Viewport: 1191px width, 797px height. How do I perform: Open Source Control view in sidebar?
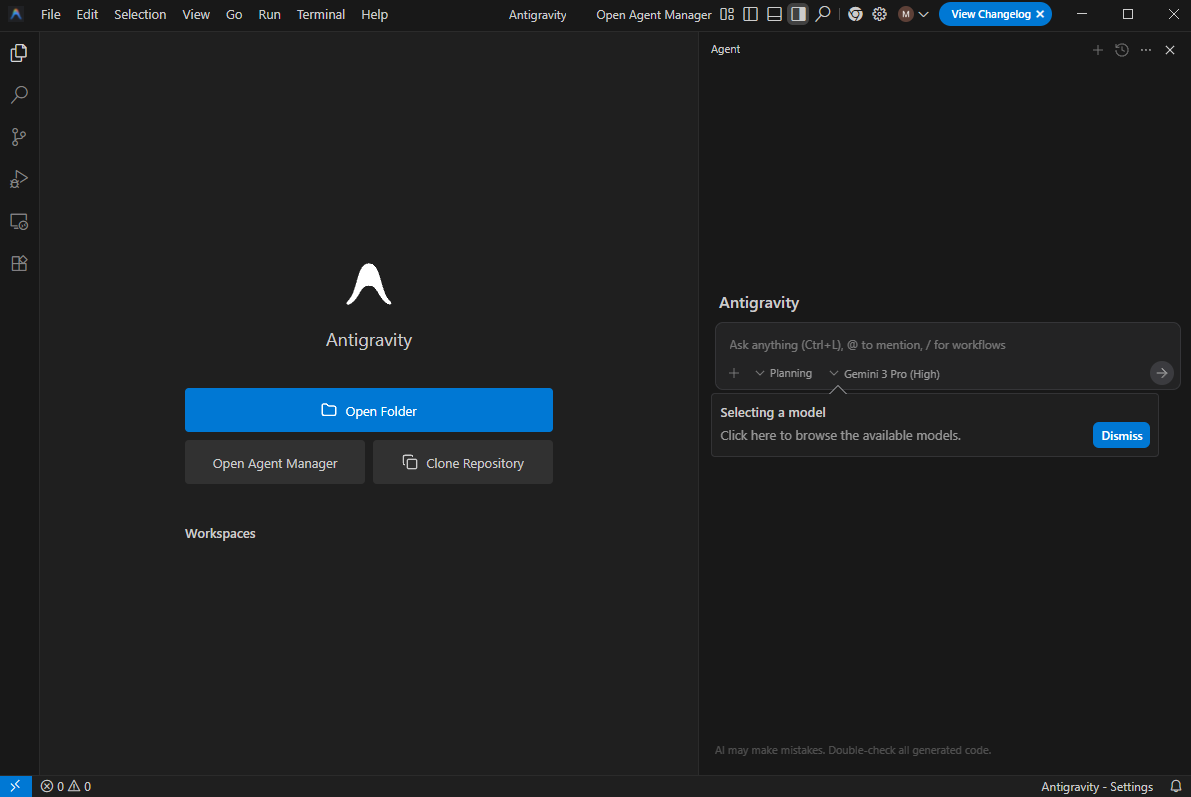coord(18,137)
